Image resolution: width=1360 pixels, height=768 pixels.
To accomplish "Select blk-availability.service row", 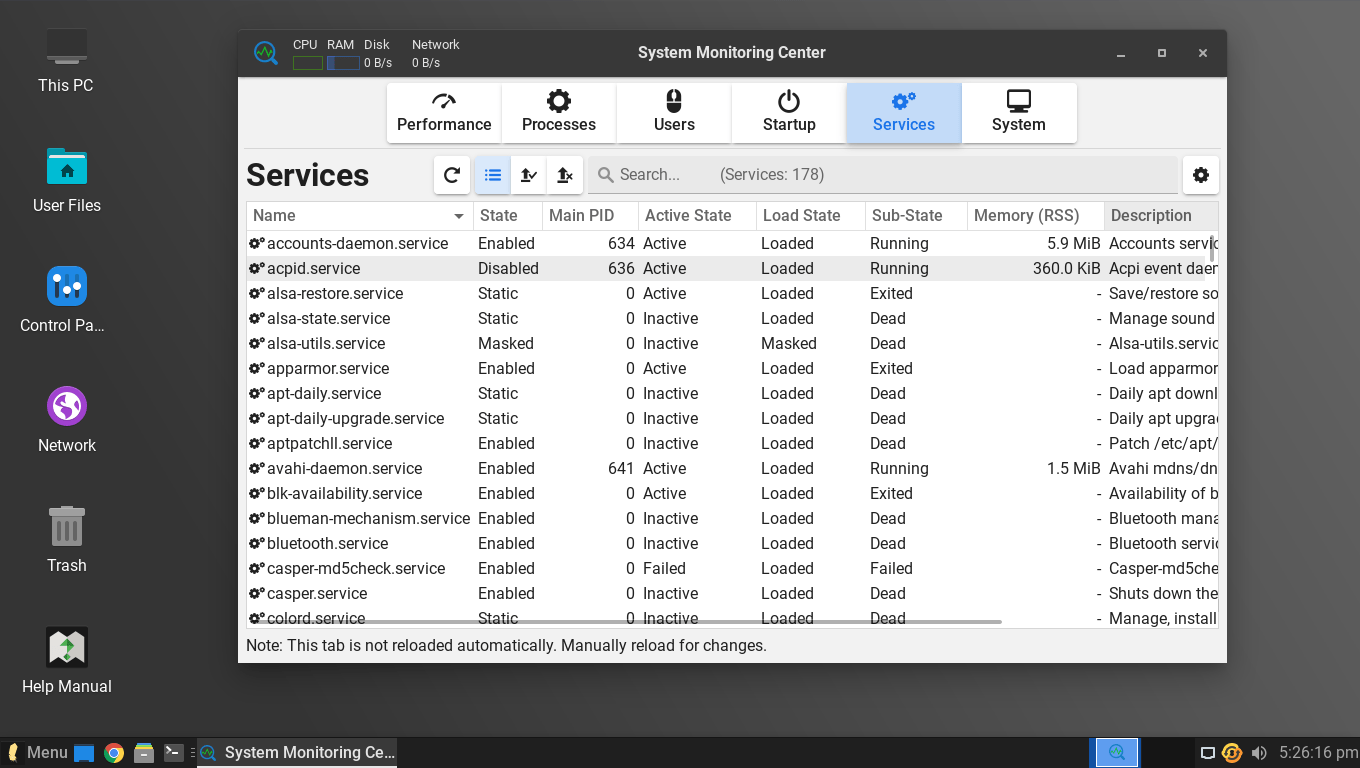I will (x=732, y=493).
